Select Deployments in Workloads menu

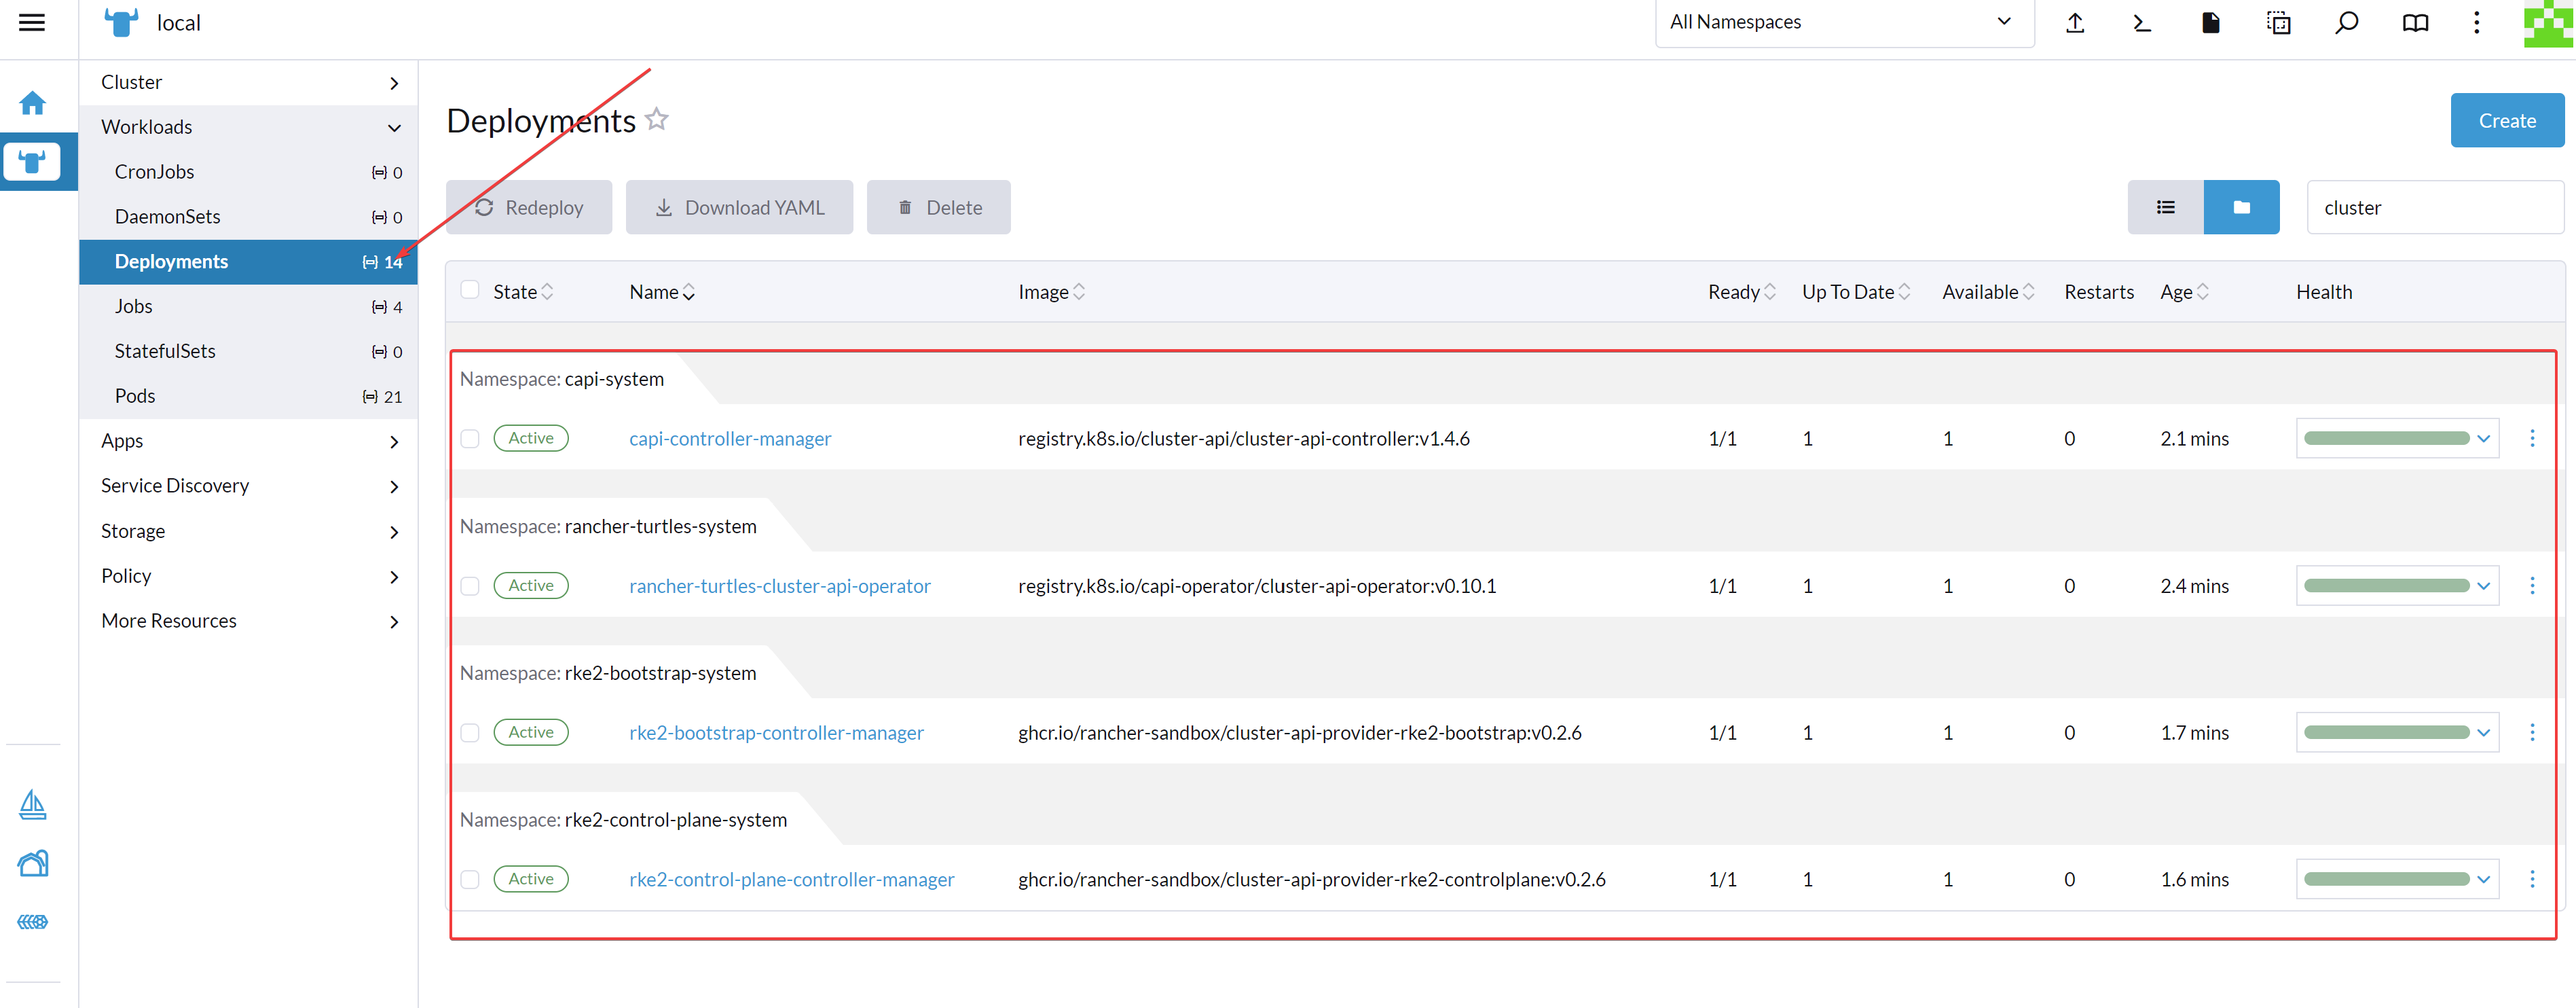click(249, 262)
